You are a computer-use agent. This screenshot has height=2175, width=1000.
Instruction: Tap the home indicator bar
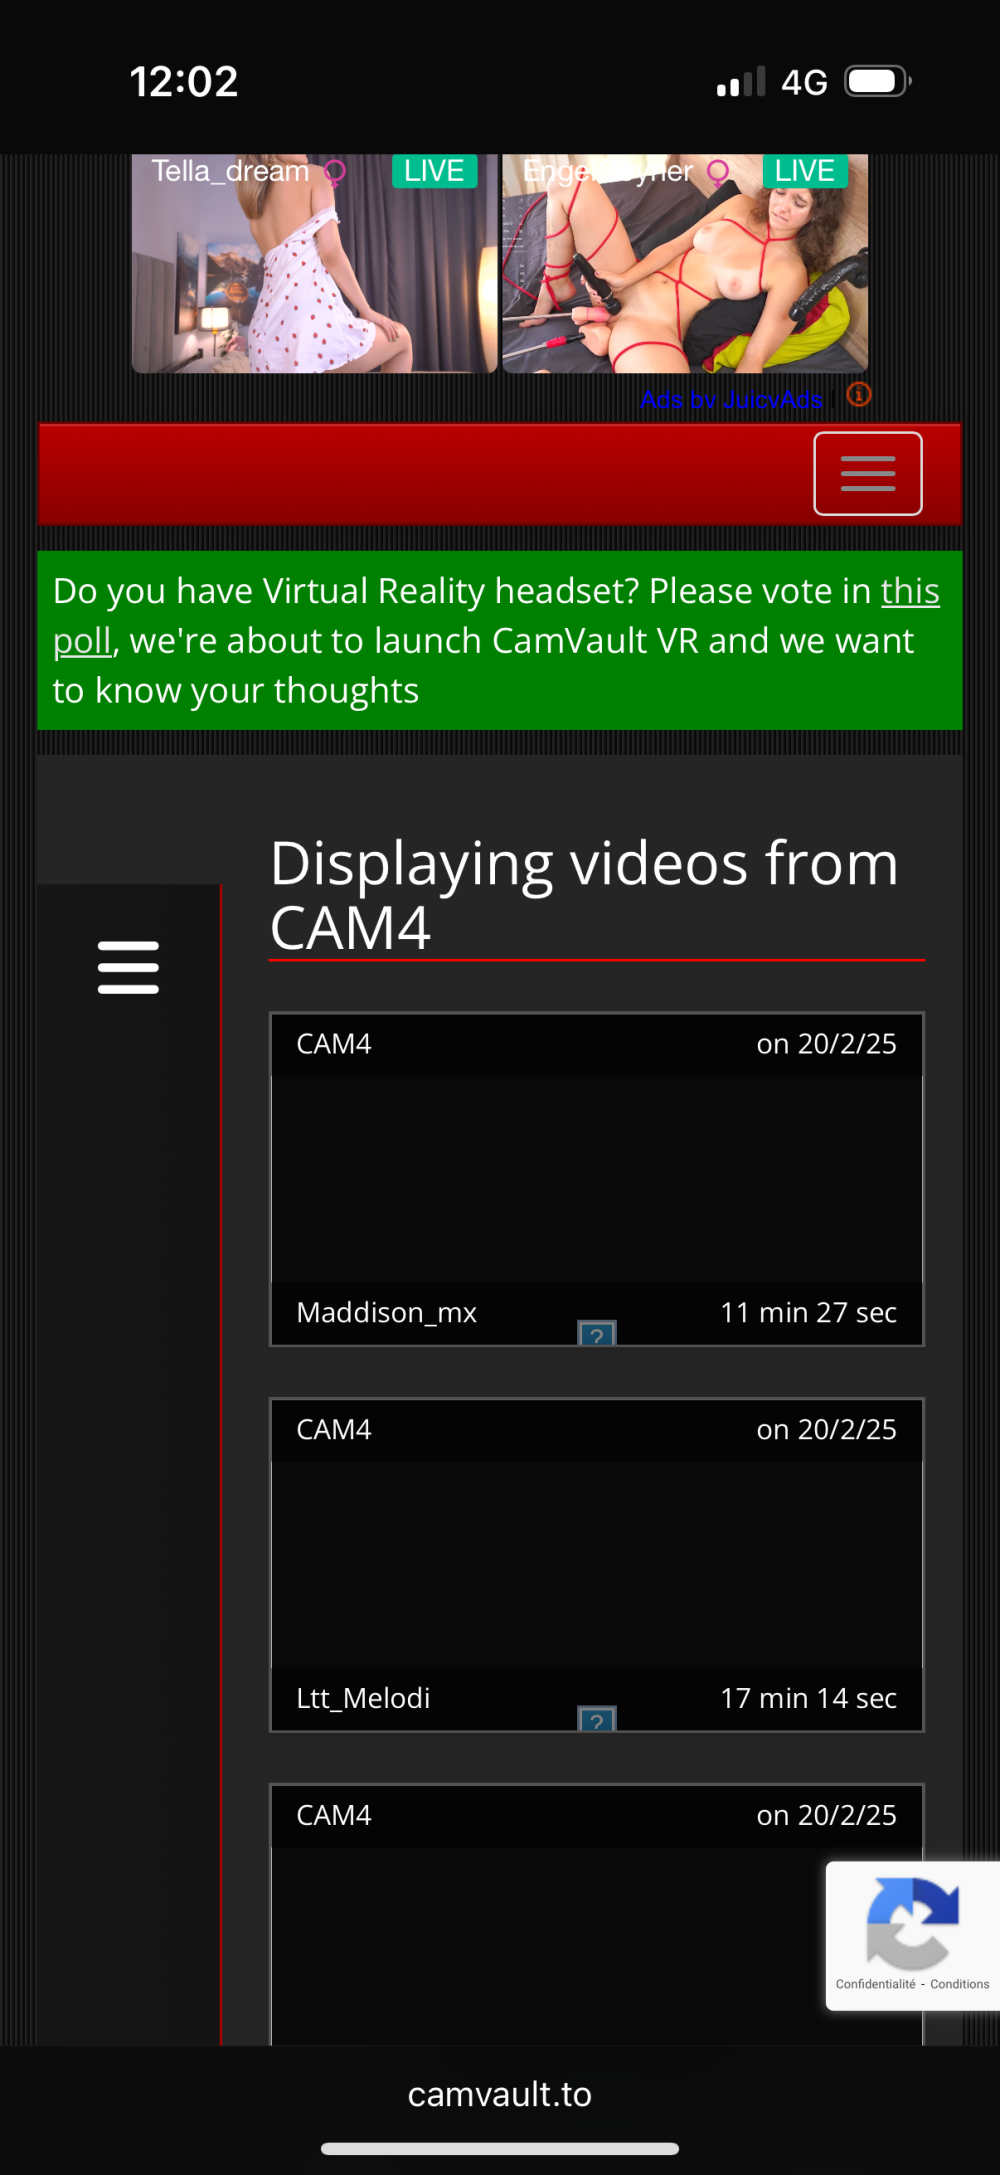(500, 2148)
